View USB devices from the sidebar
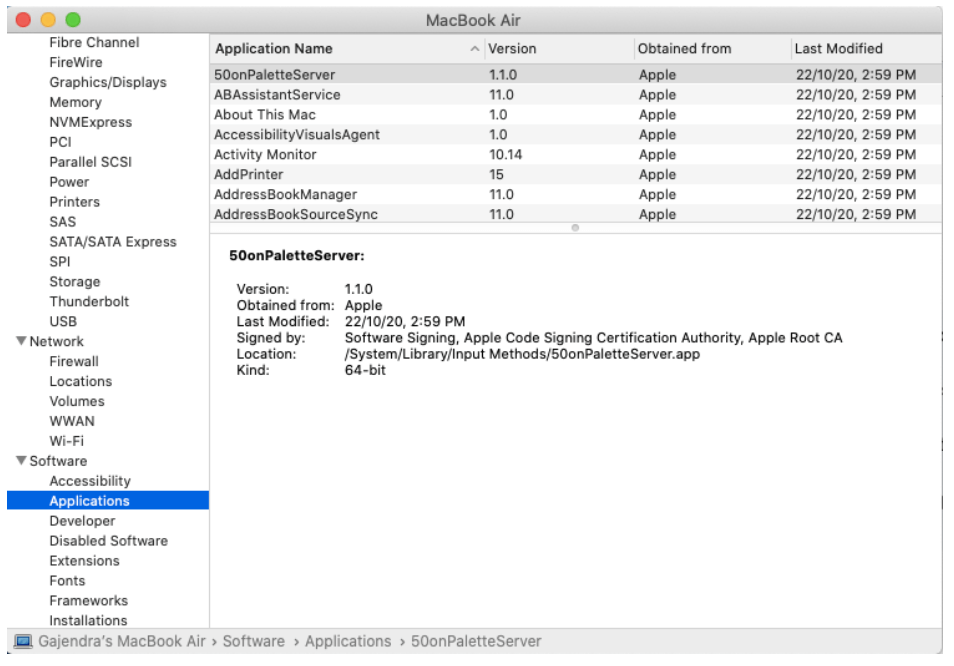954x666 pixels. 67,321
